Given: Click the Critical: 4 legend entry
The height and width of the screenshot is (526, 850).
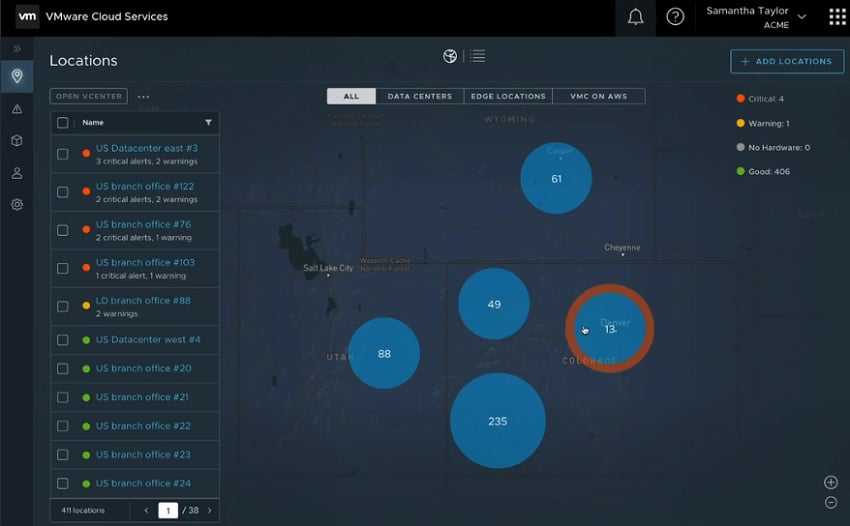Looking at the screenshot, I should coord(760,99).
